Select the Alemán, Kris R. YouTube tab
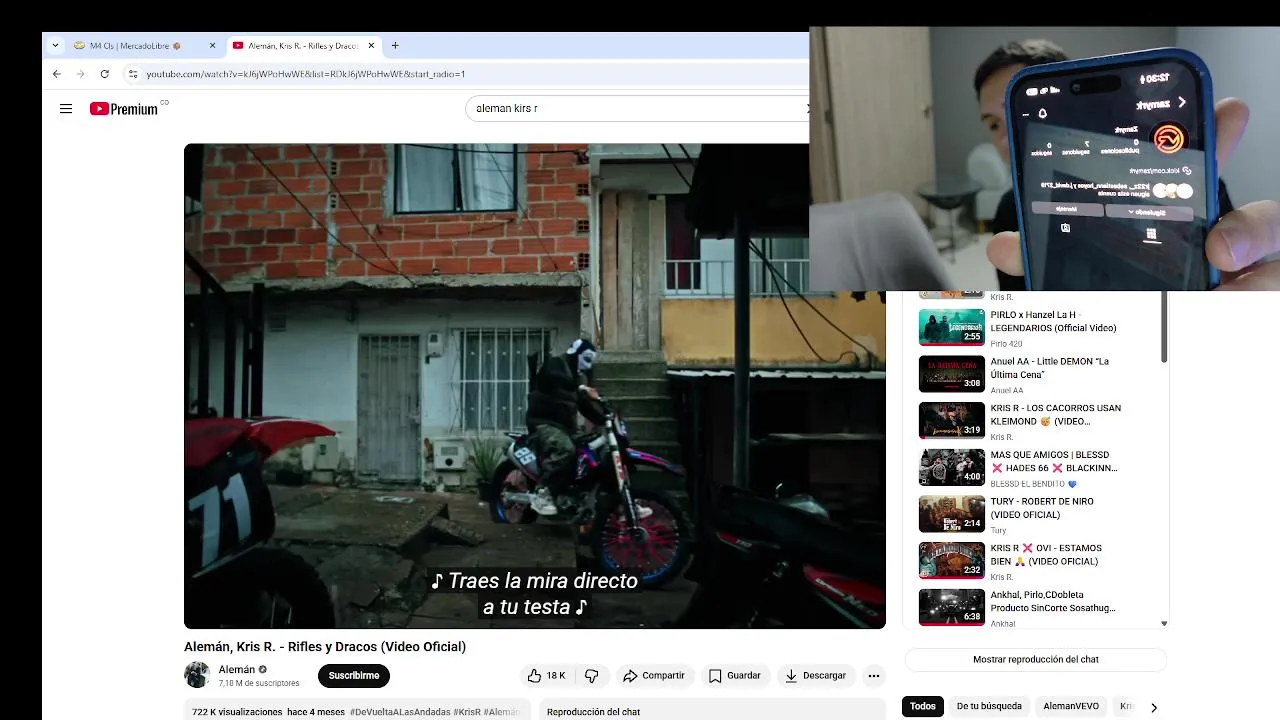Viewport: 1280px width, 720px height. point(303,46)
